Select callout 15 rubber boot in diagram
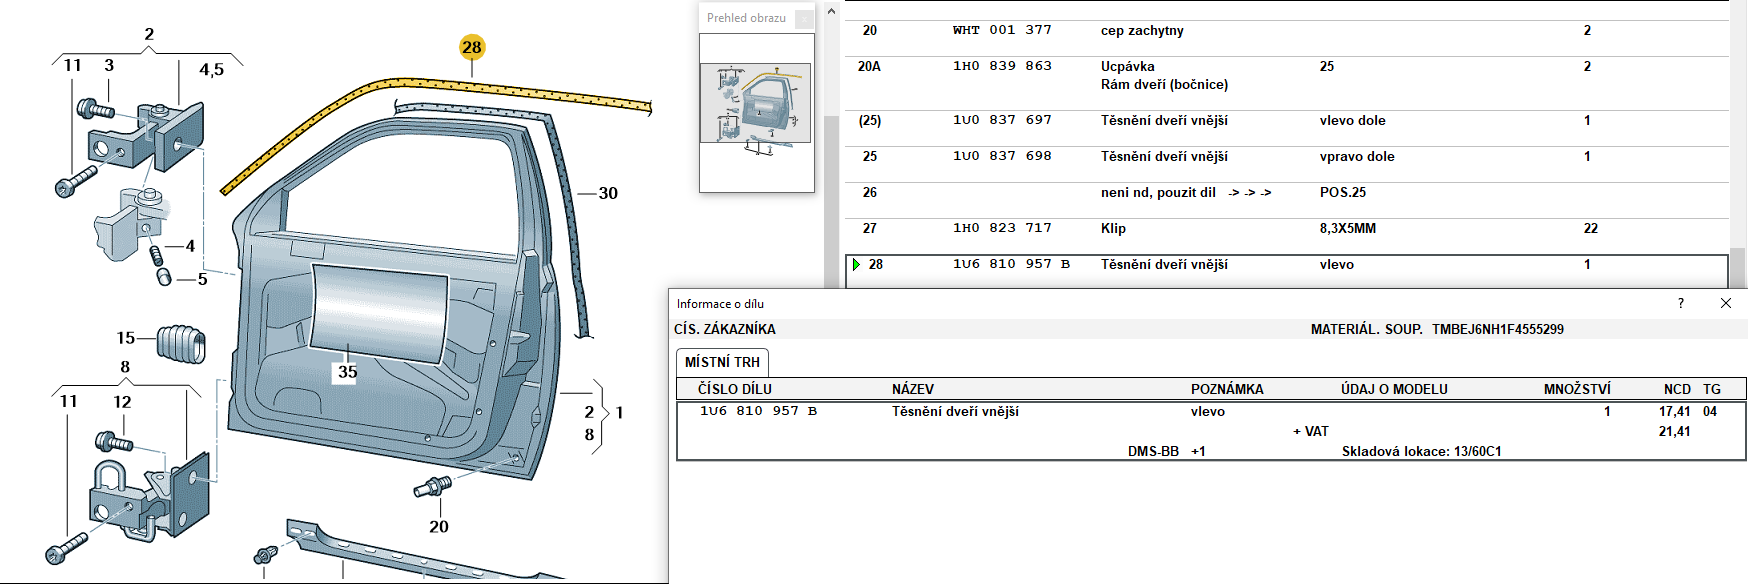This screenshot has width=1756, height=584. [126, 338]
